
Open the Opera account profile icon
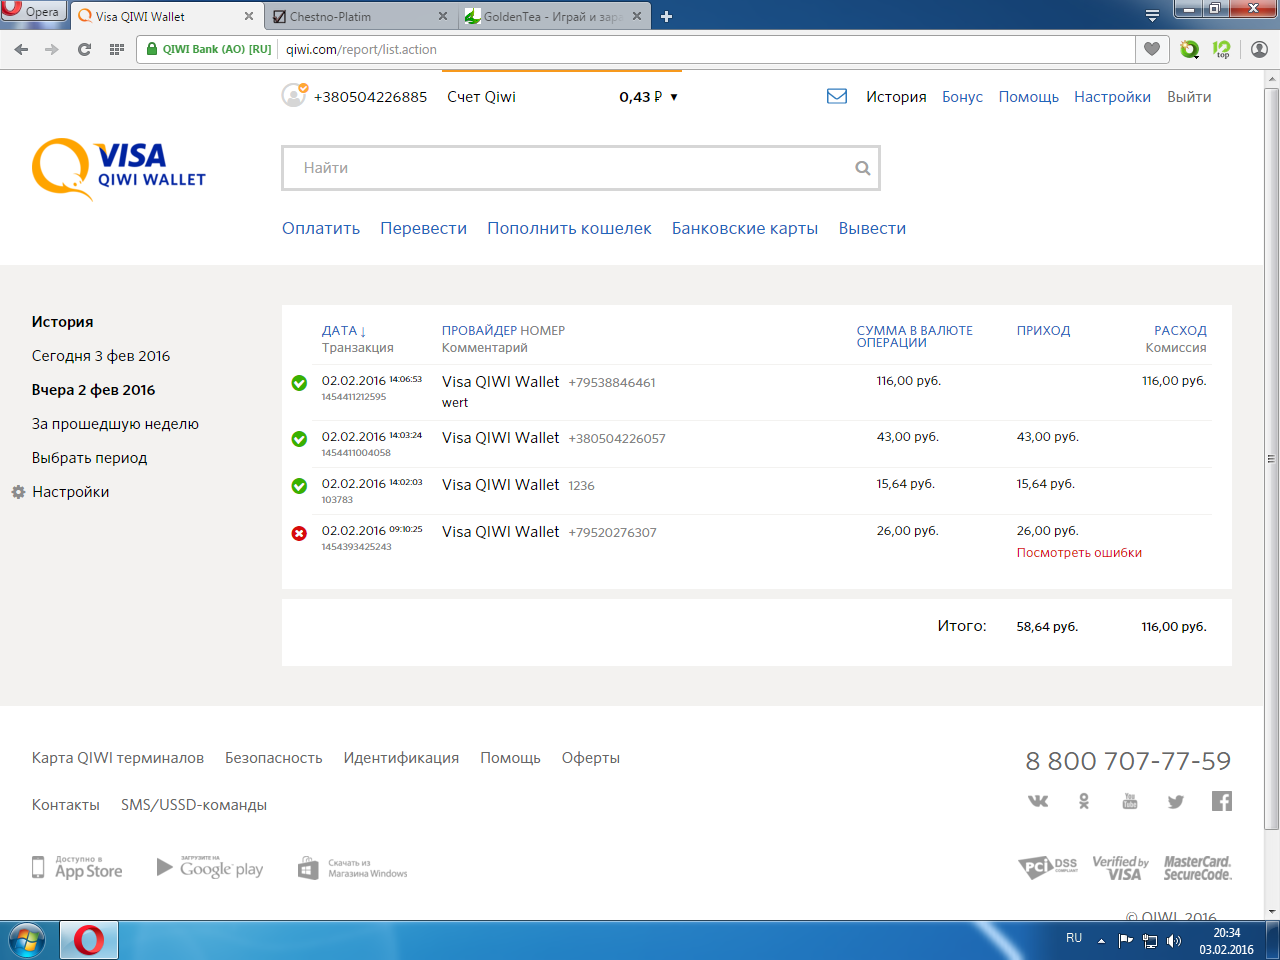click(1259, 49)
